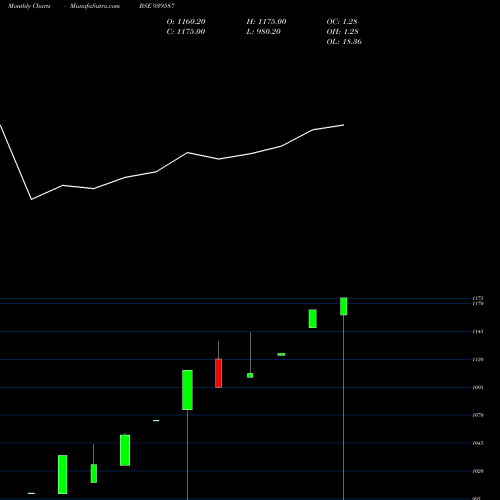Click the 1020 price axis label
The height and width of the screenshot is (500, 500).
pyautogui.click(x=478, y=471)
